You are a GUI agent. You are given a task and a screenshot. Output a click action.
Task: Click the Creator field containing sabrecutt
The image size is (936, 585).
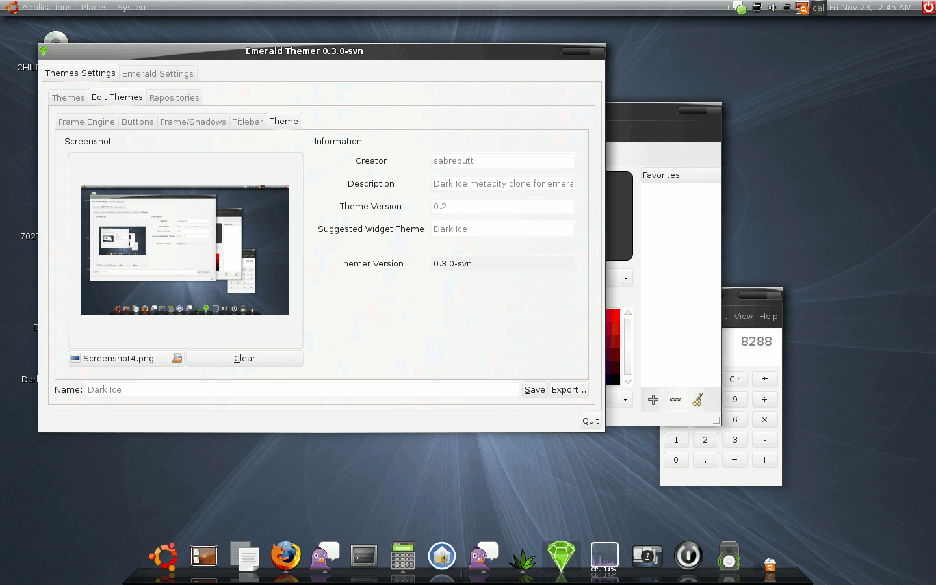tap(503, 161)
